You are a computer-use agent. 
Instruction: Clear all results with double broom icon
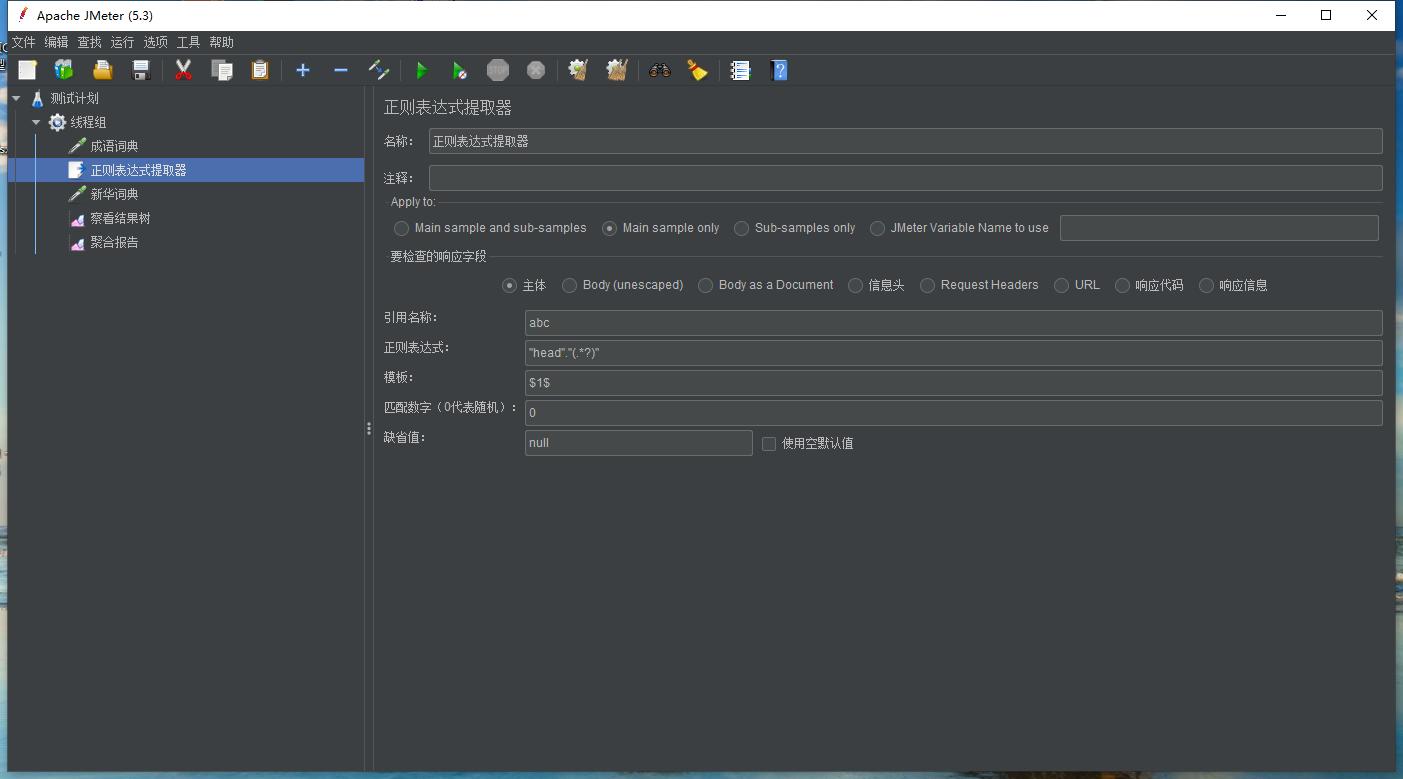pos(617,70)
